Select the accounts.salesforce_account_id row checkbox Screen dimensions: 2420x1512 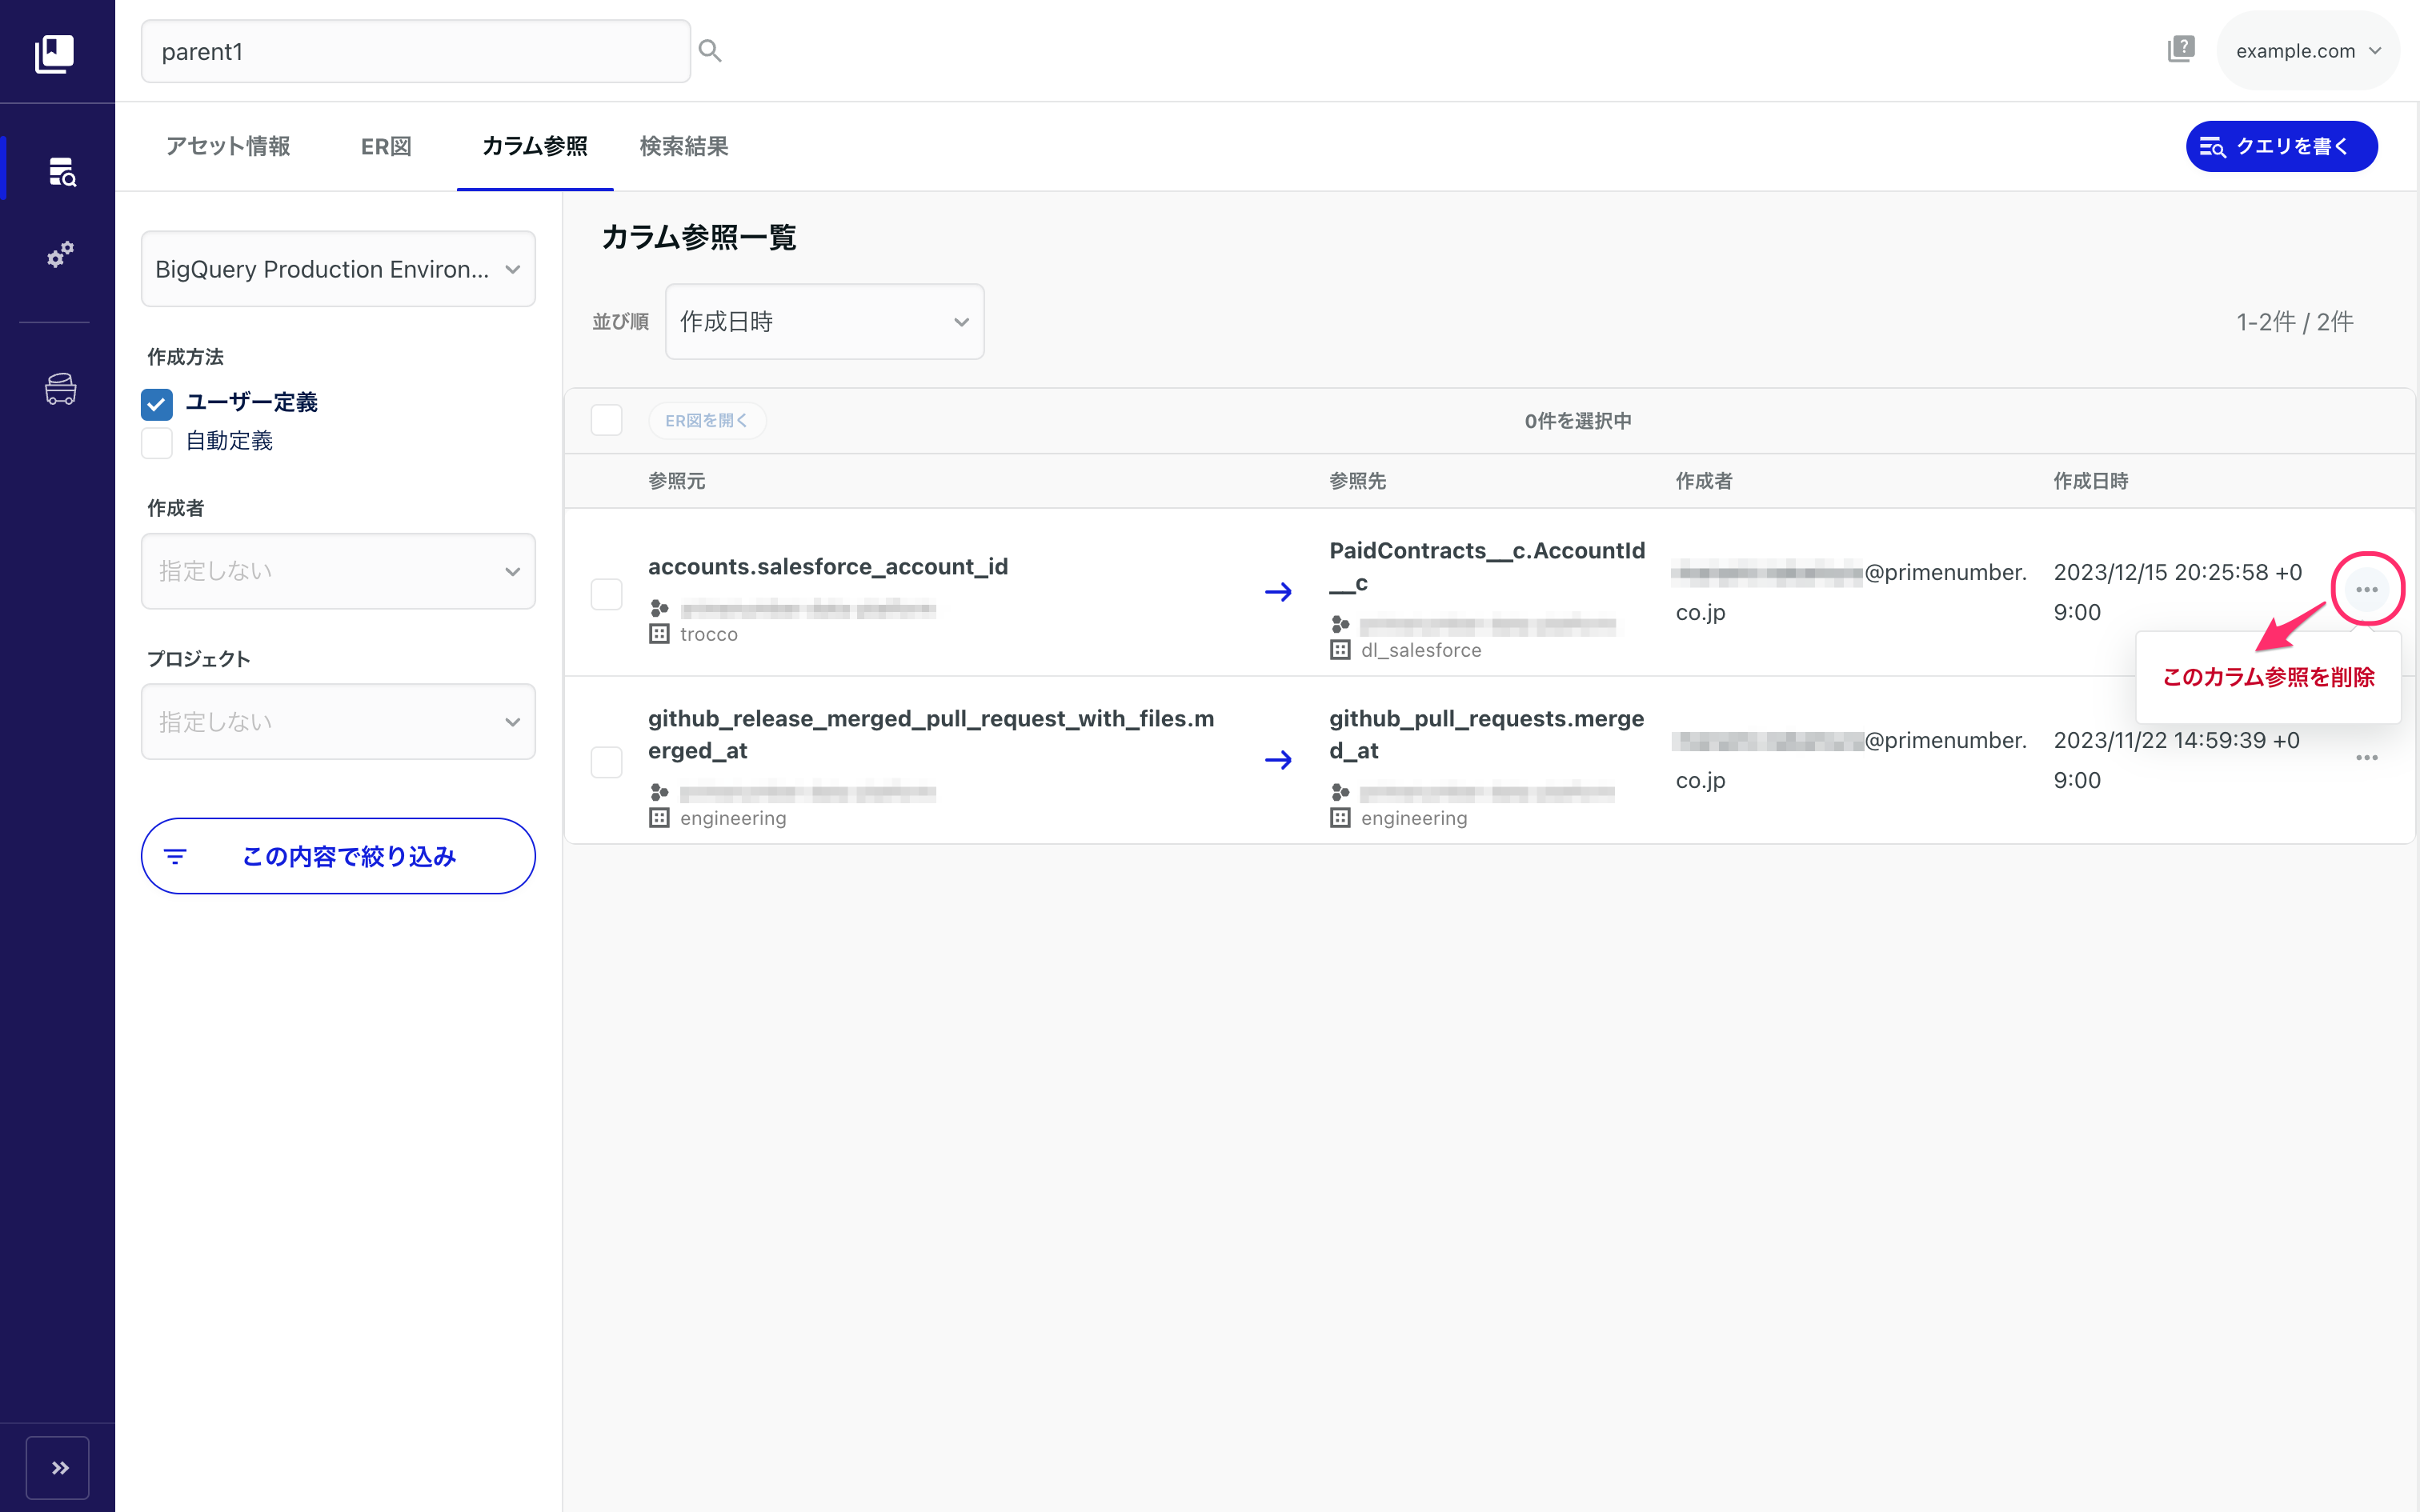pyautogui.click(x=606, y=594)
